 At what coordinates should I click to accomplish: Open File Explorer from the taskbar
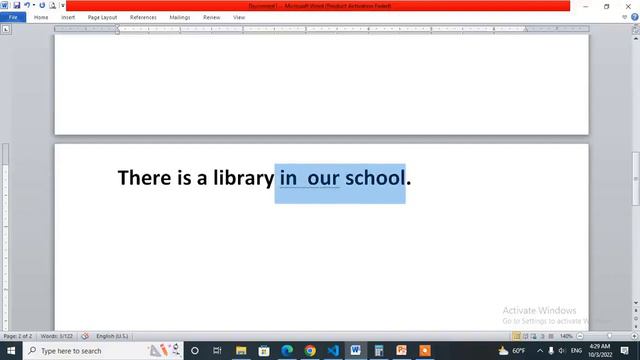tap(241, 351)
